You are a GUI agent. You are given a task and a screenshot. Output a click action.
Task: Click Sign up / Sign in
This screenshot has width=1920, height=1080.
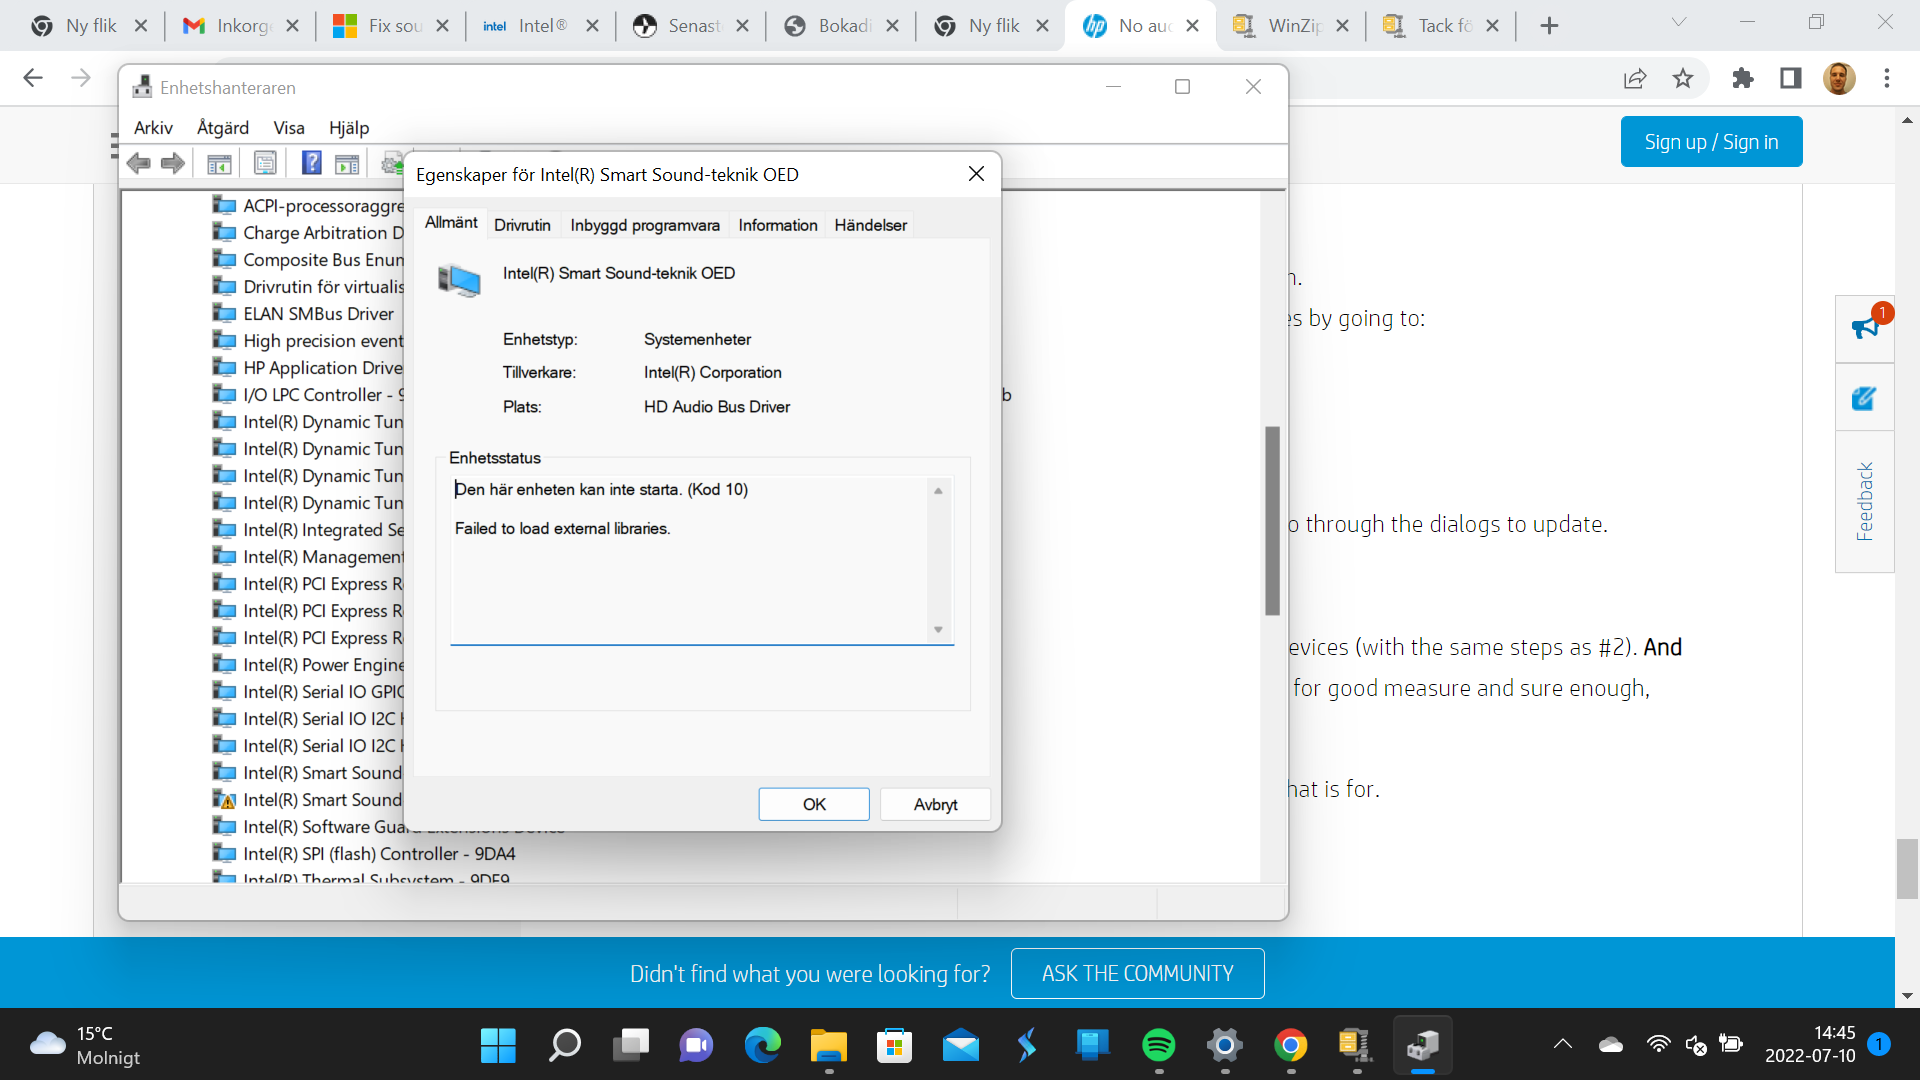pyautogui.click(x=1711, y=141)
